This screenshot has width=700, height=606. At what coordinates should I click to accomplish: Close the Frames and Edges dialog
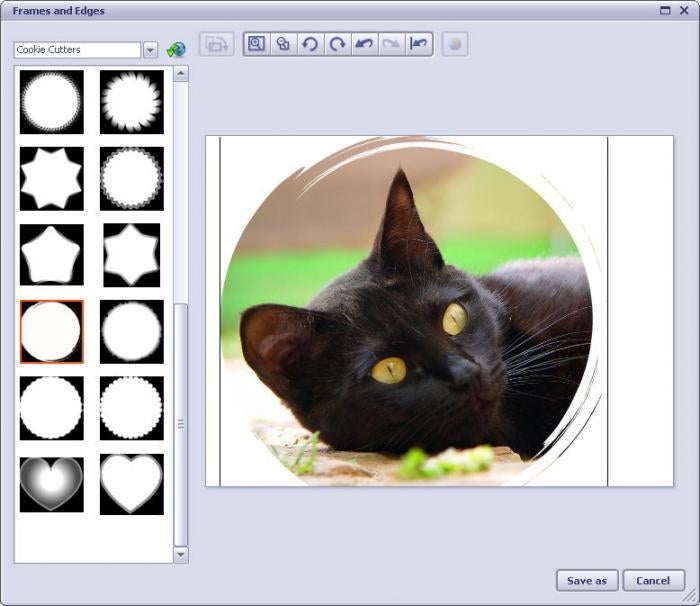684,10
